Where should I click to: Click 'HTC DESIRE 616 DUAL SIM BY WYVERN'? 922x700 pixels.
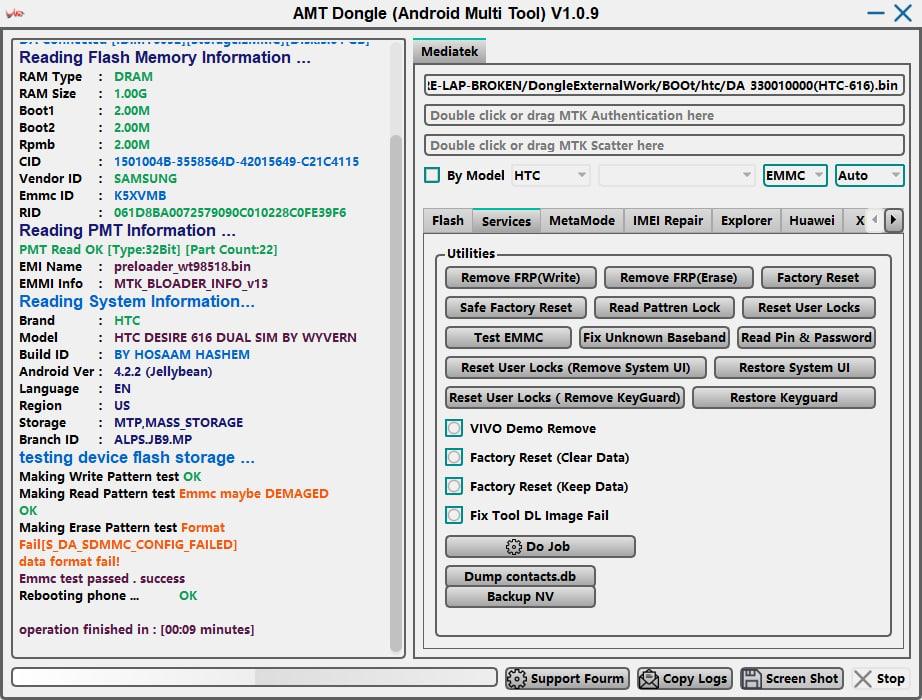click(x=235, y=338)
